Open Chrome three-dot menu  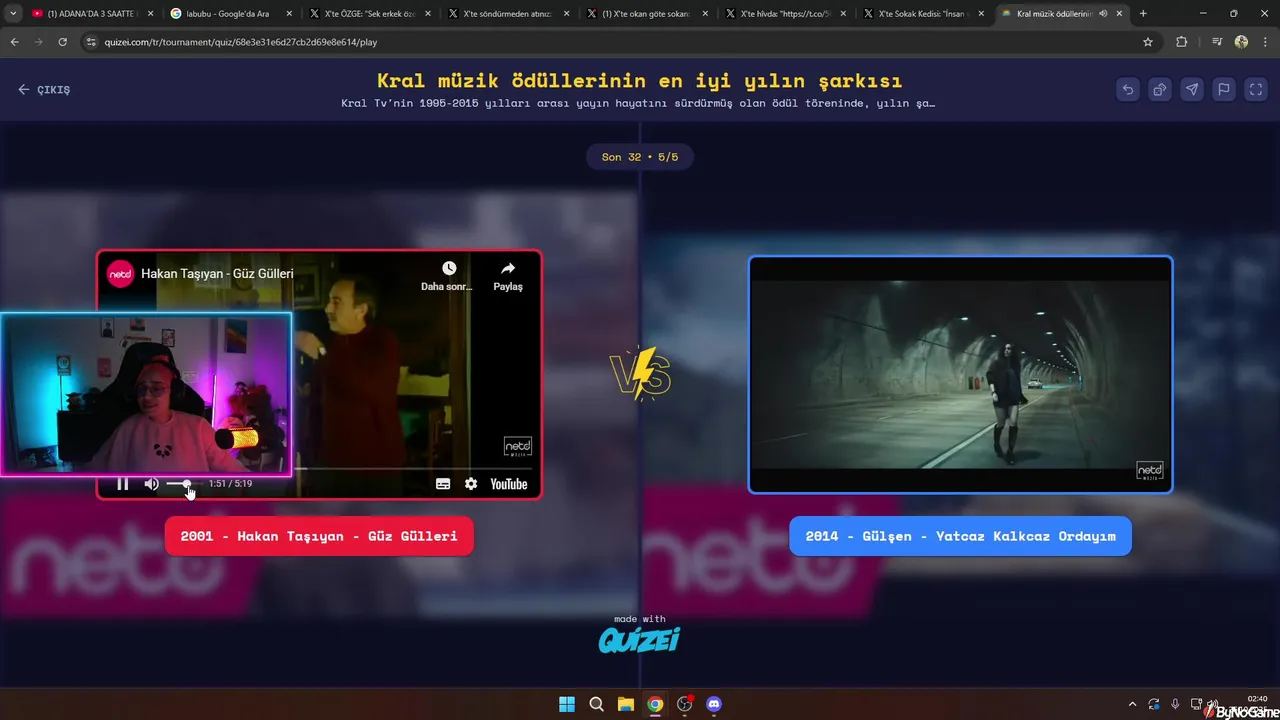click(x=1264, y=42)
